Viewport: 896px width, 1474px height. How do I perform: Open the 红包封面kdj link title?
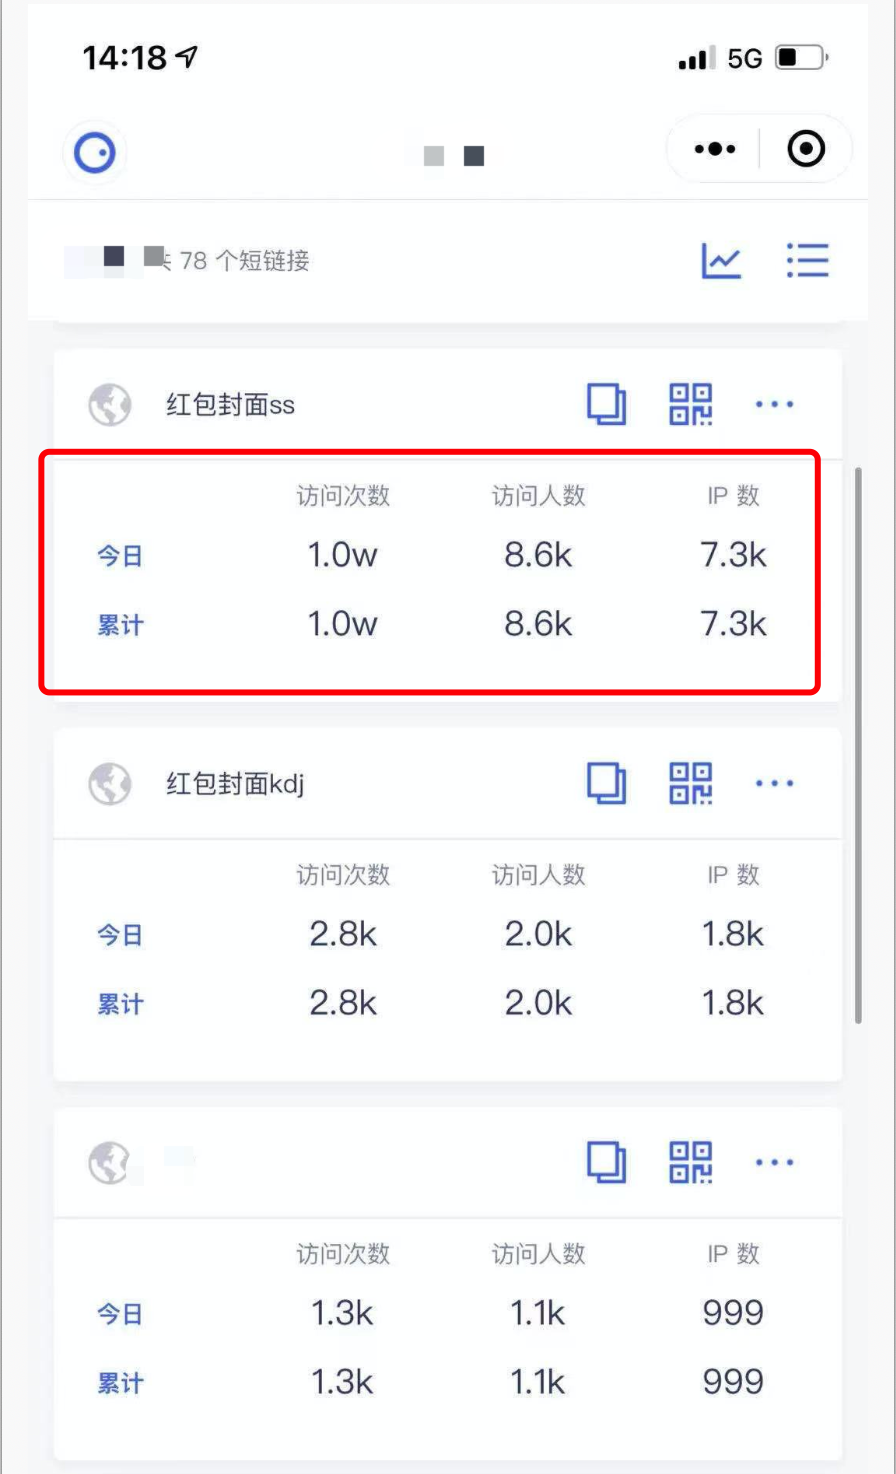pyautogui.click(x=235, y=784)
